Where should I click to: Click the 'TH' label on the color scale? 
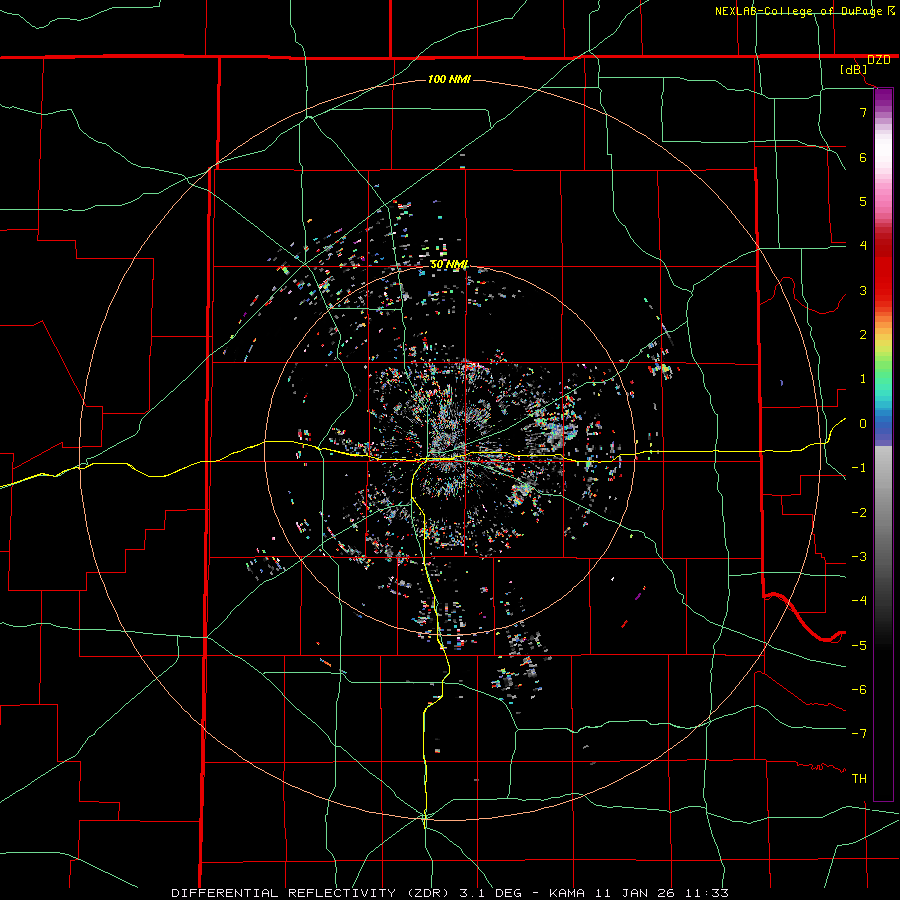[x=859, y=779]
